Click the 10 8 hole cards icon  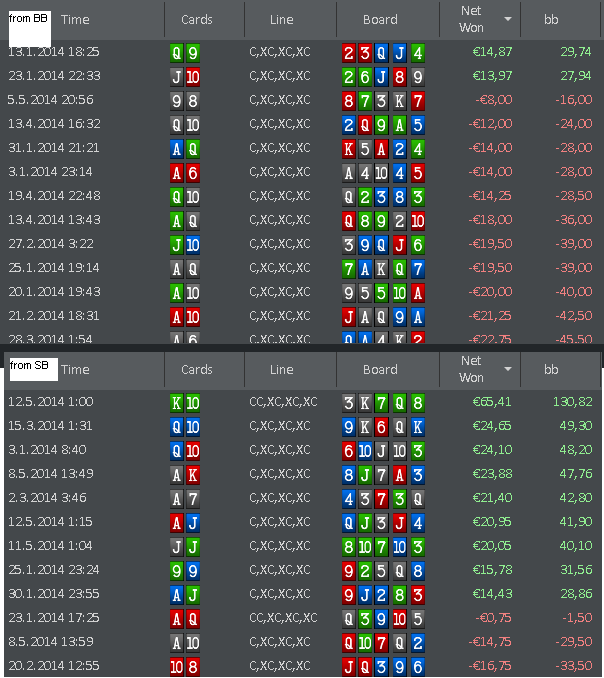click(x=185, y=666)
